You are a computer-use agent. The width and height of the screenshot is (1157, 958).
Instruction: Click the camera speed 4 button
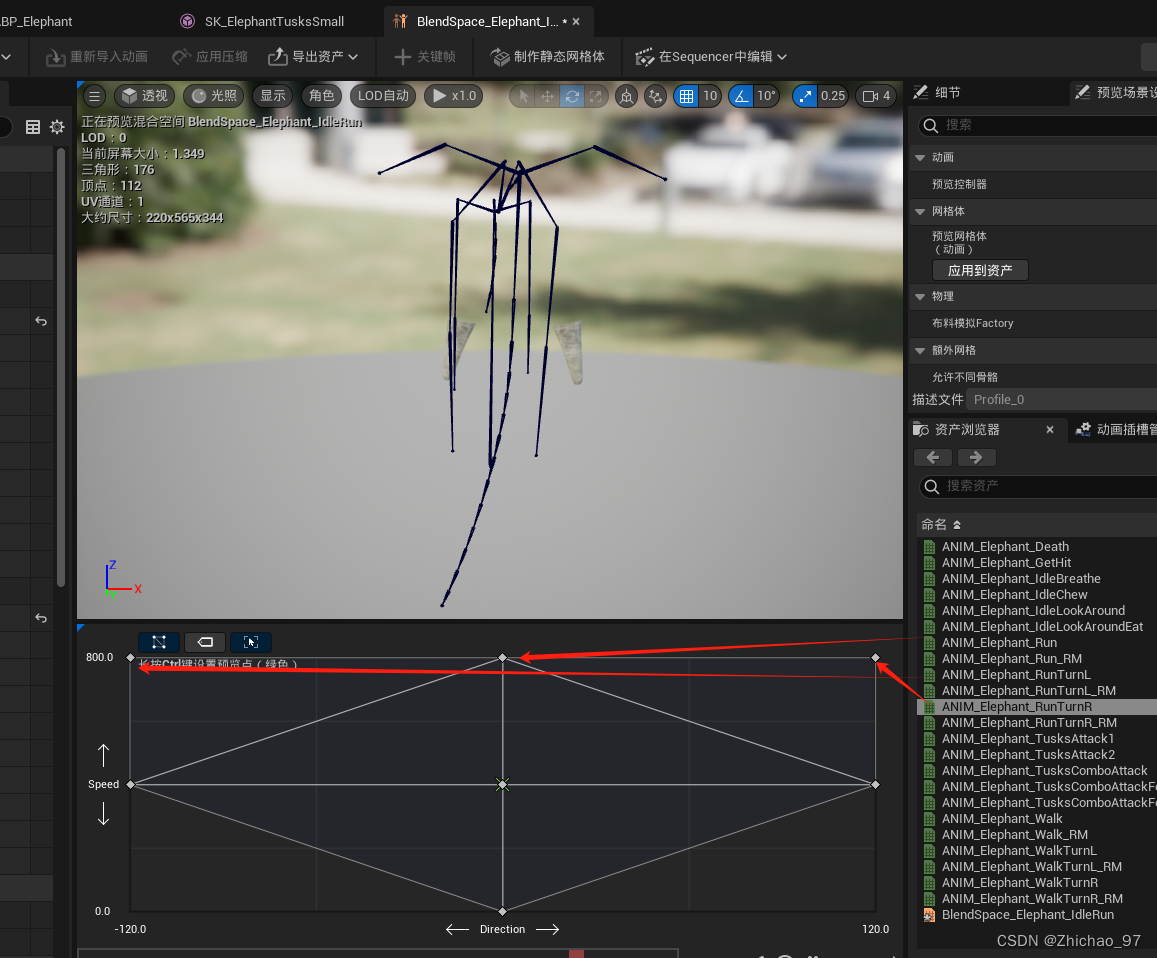877,96
